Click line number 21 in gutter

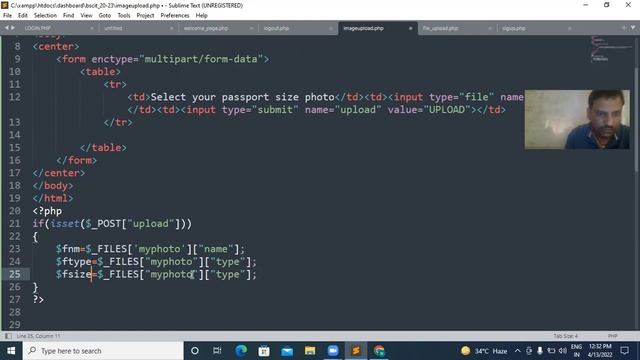(15, 224)
